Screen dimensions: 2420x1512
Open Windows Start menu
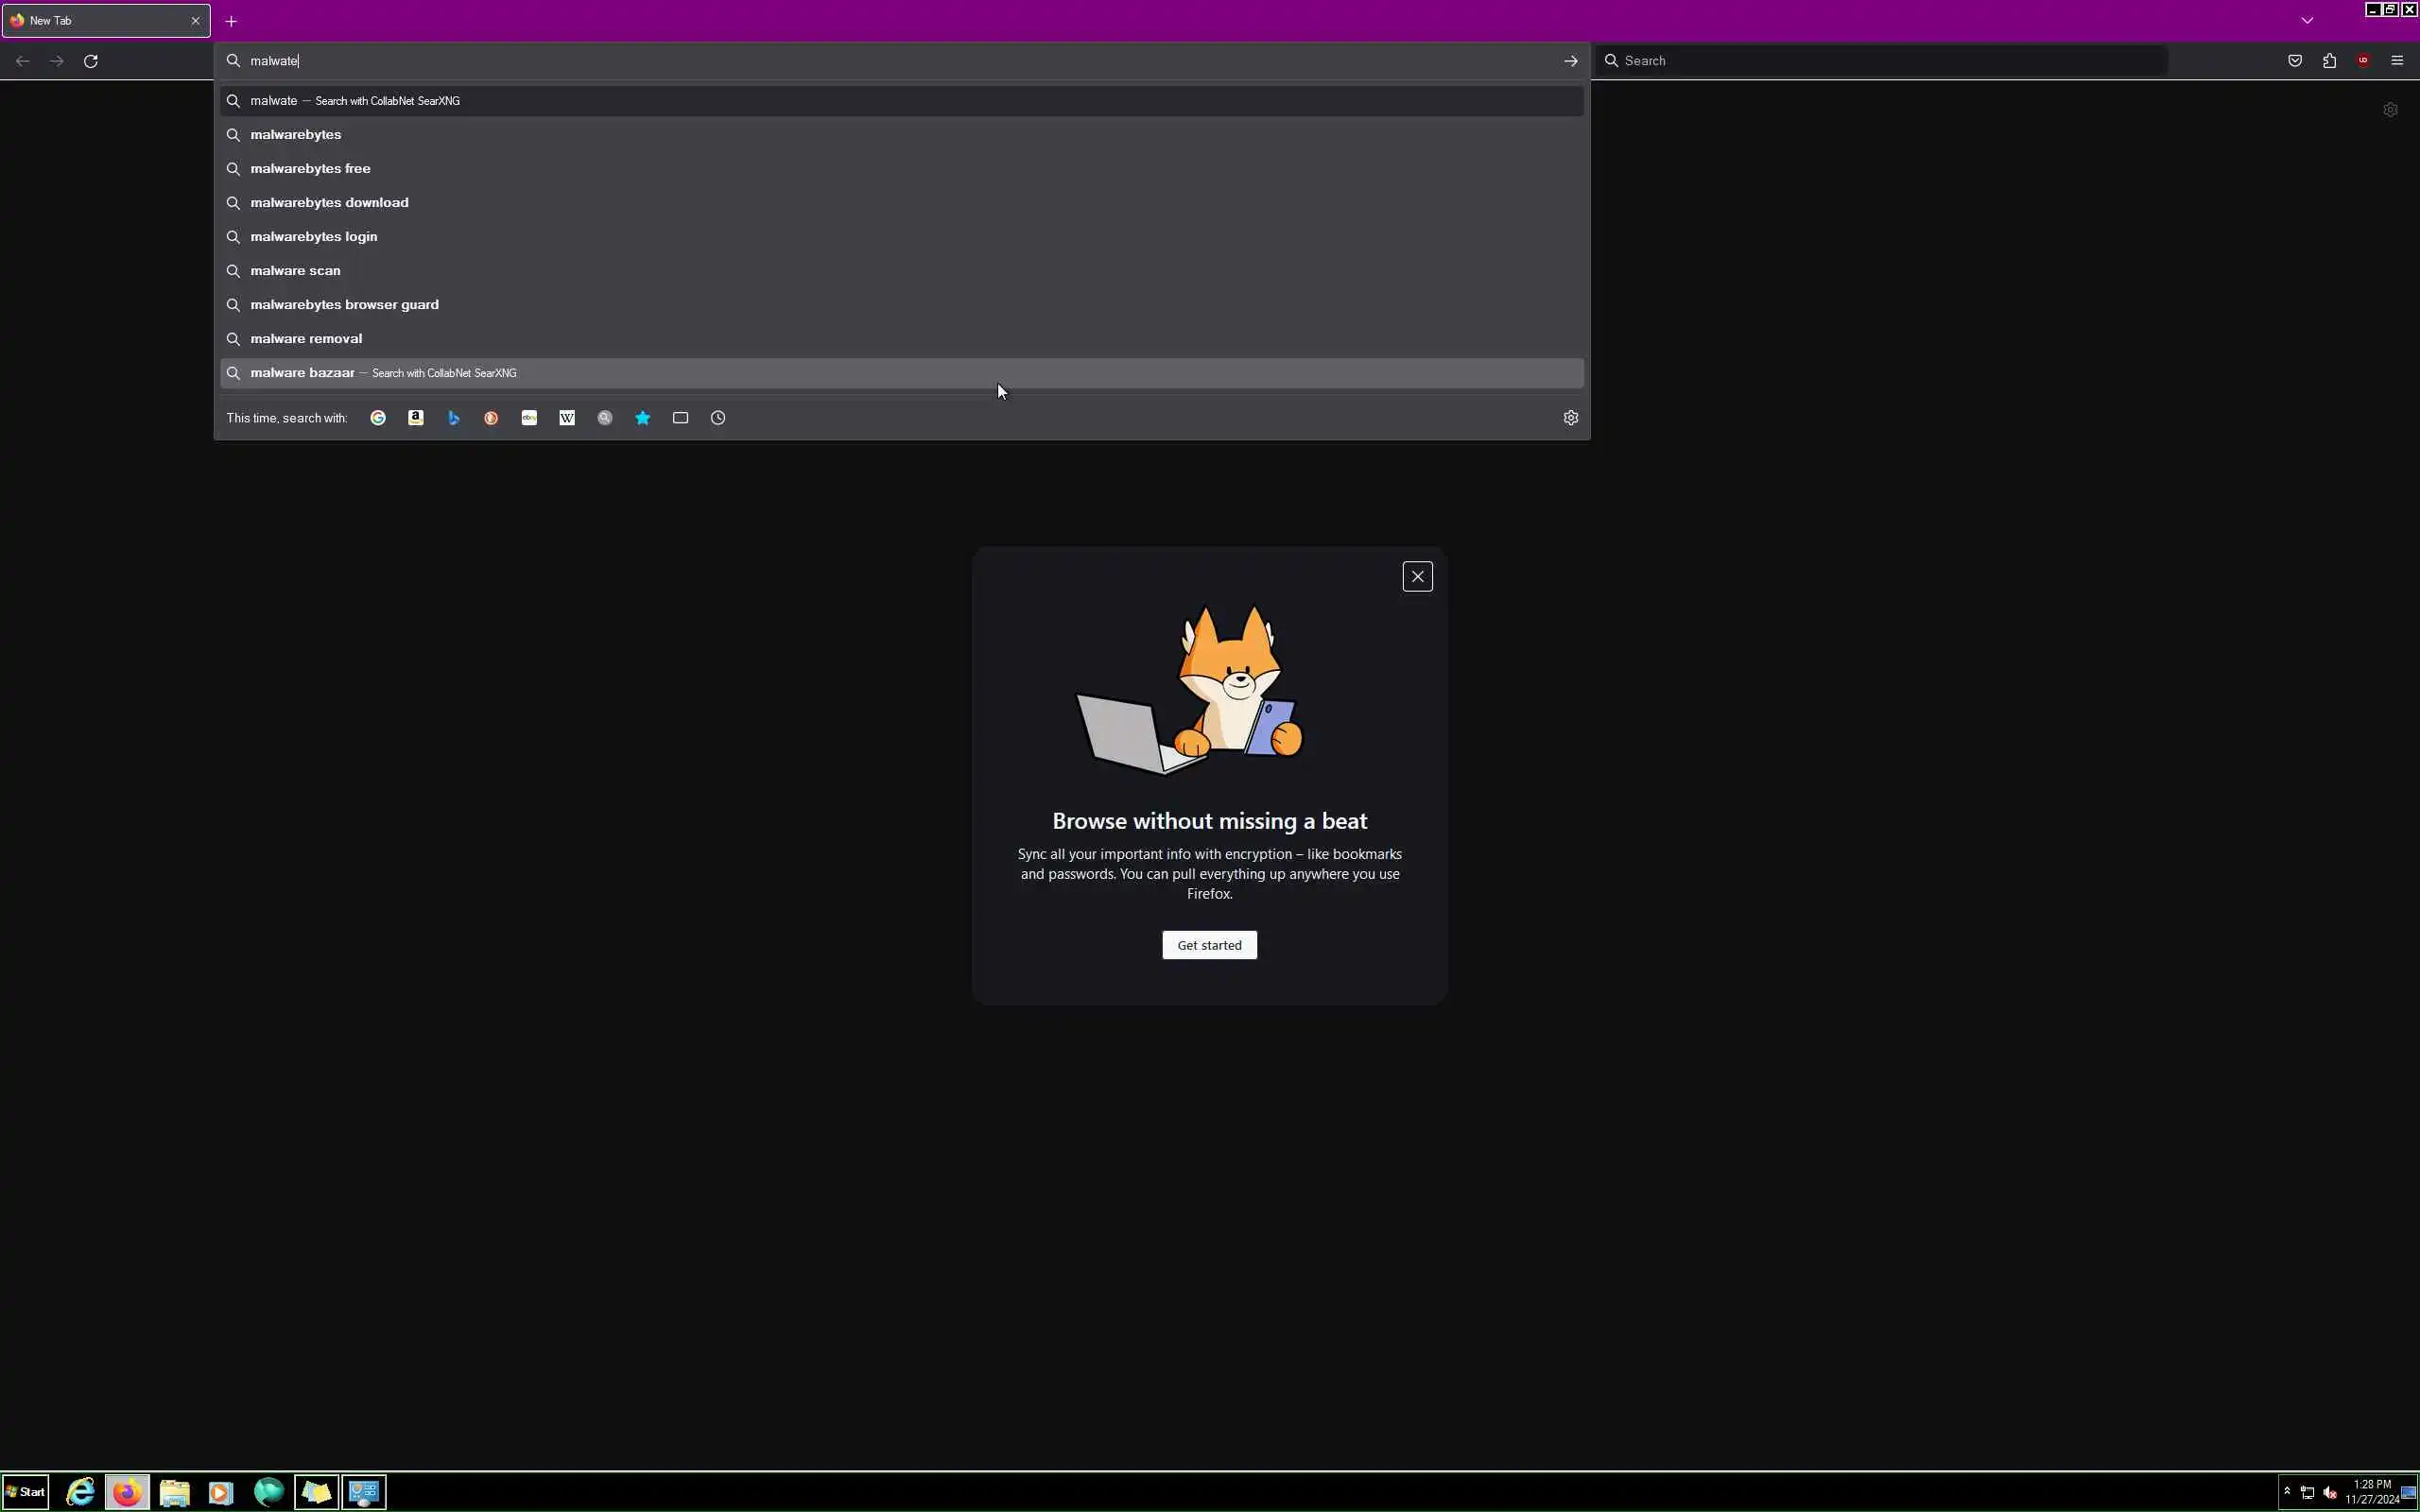coord(25,1492)
